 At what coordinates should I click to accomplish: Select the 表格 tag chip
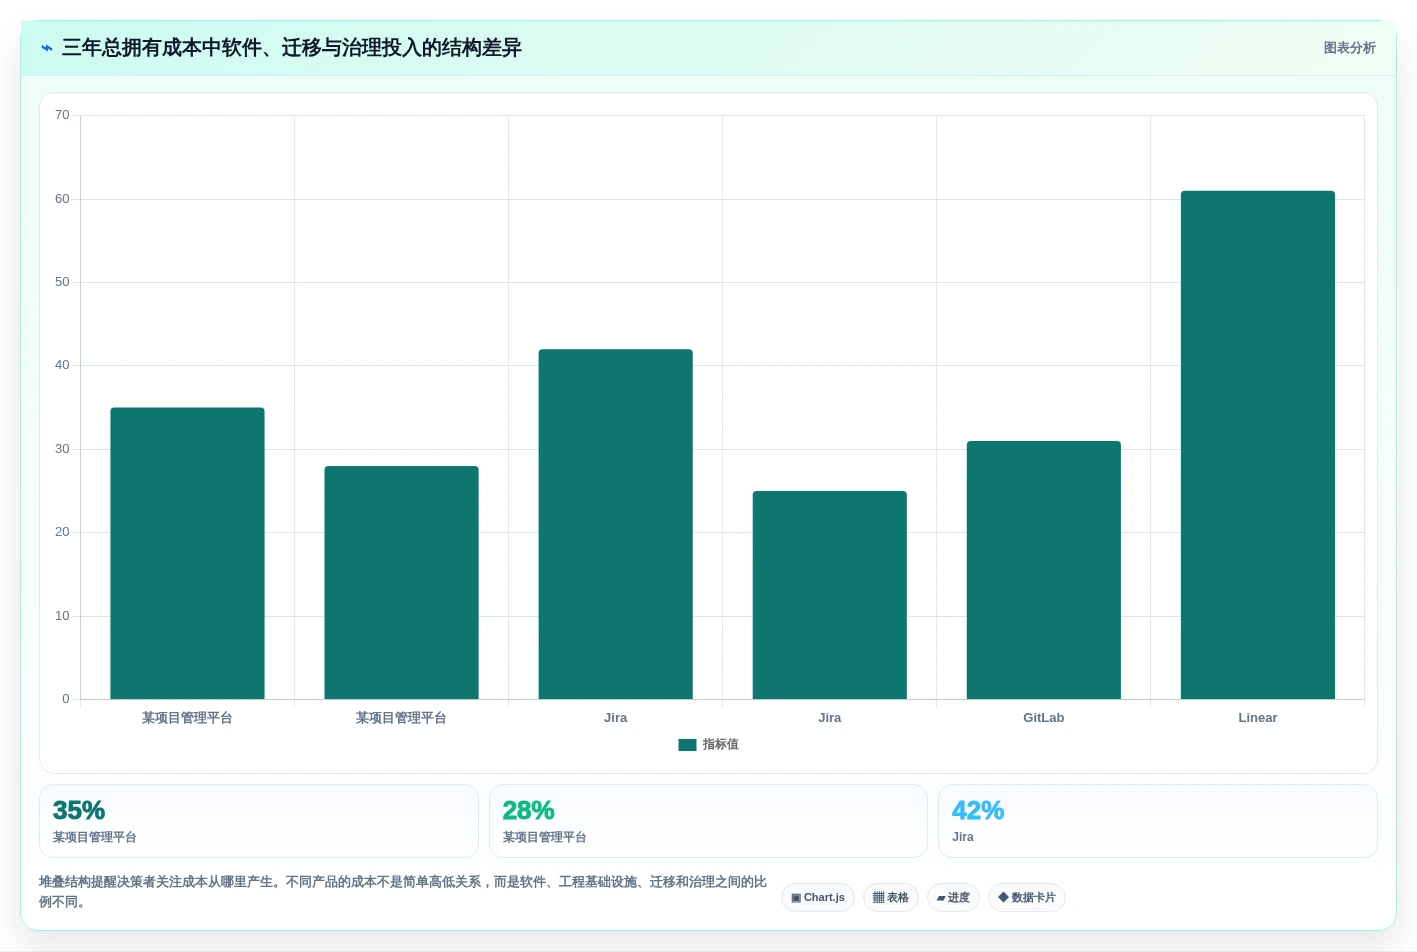click(891, 898)
